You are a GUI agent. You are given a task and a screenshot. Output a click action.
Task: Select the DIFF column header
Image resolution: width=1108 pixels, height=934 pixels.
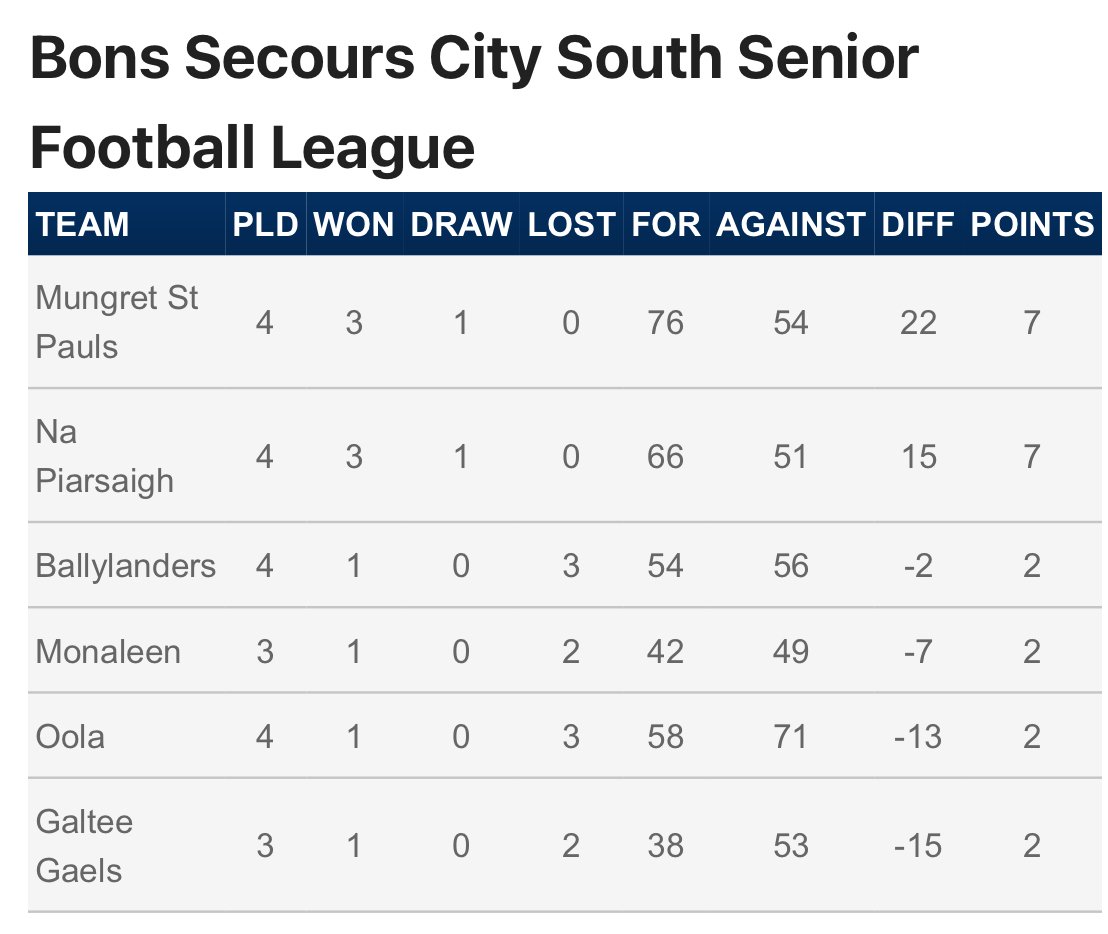(918, 224)
